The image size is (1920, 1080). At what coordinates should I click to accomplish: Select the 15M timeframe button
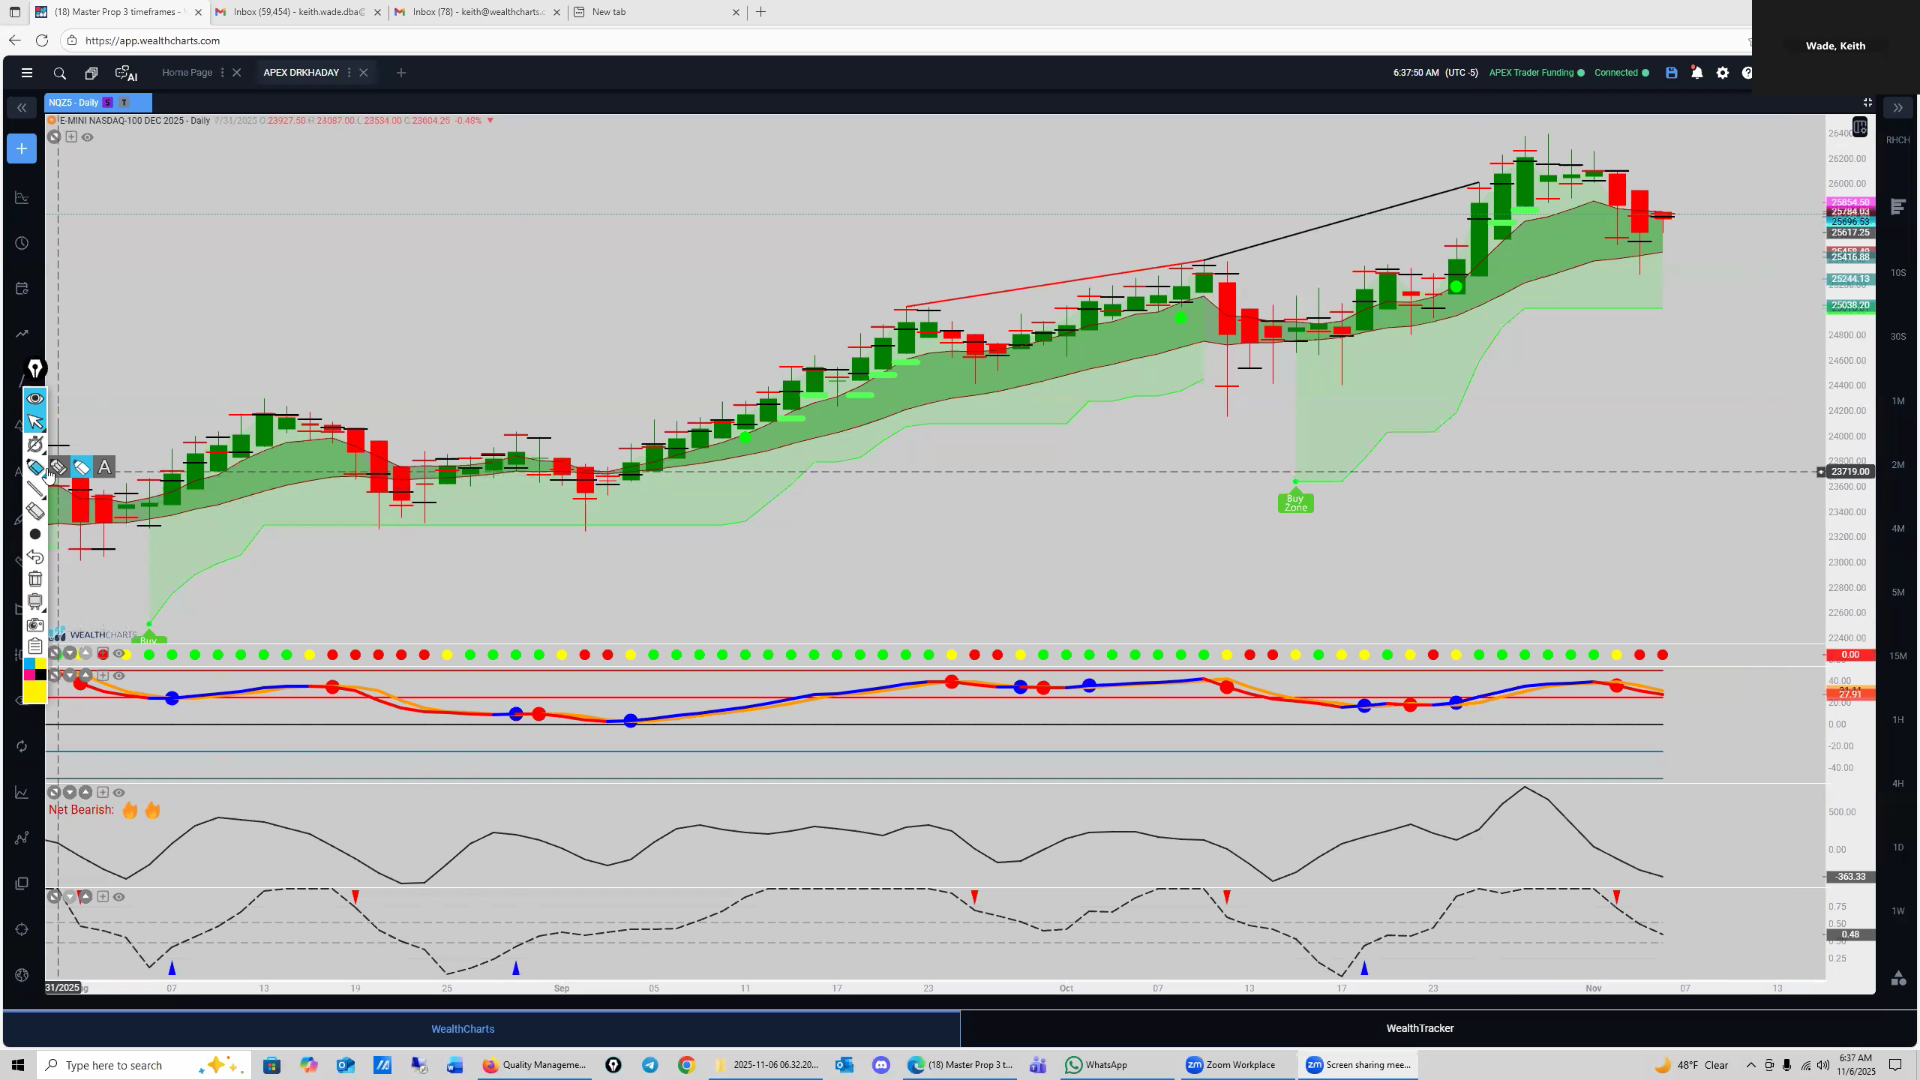1897,656
